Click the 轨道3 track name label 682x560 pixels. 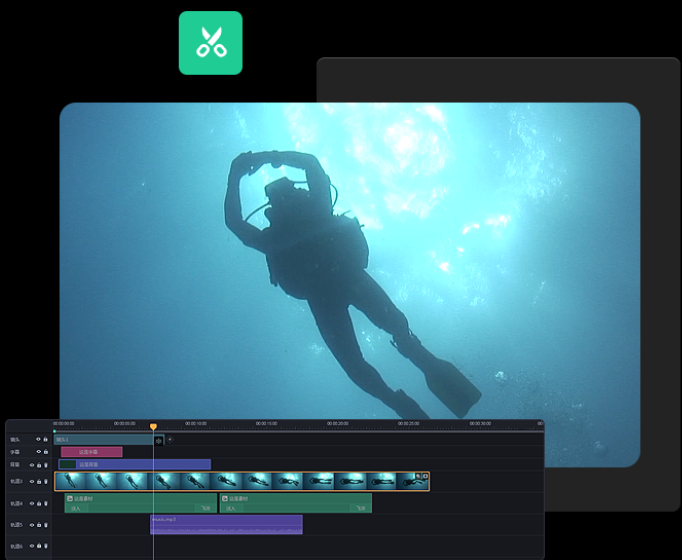pyautogui.click(x=17, y=482)
